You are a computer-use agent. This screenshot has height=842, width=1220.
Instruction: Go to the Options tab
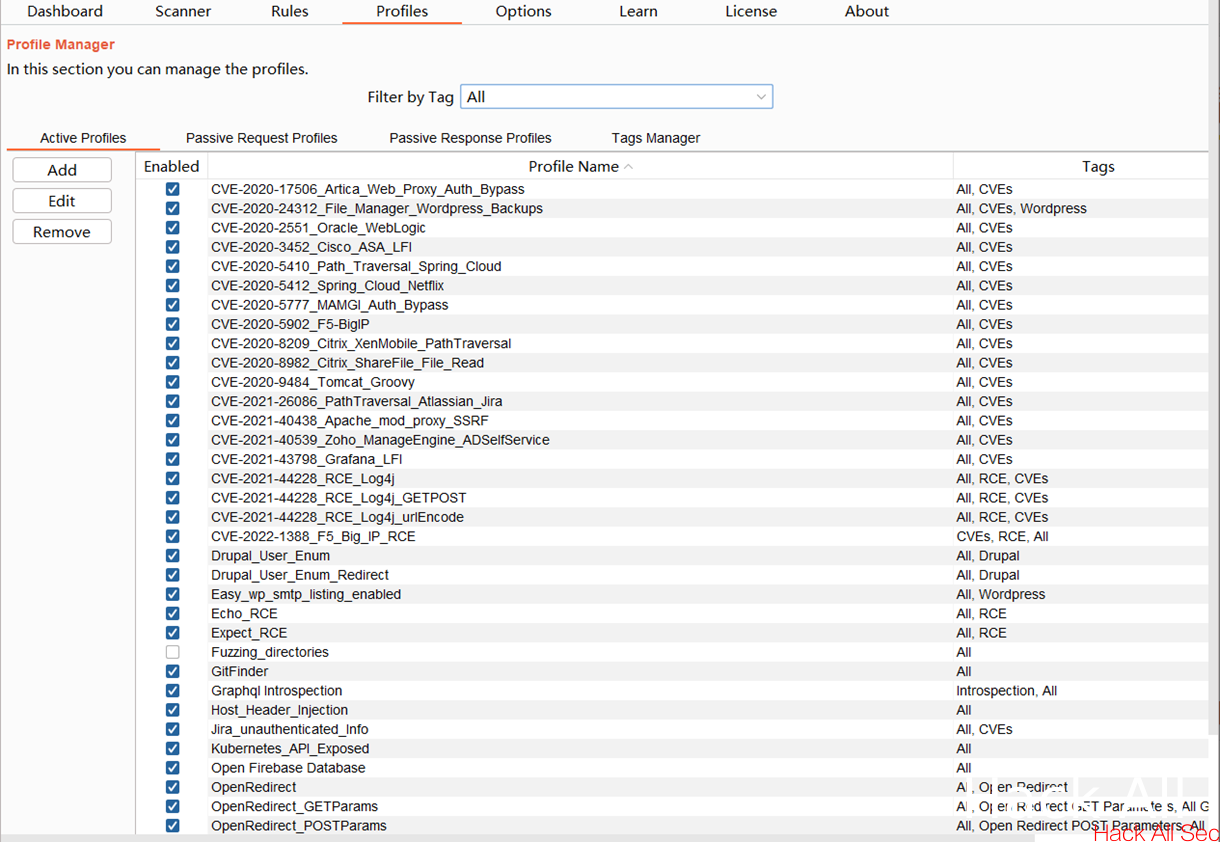524,11
